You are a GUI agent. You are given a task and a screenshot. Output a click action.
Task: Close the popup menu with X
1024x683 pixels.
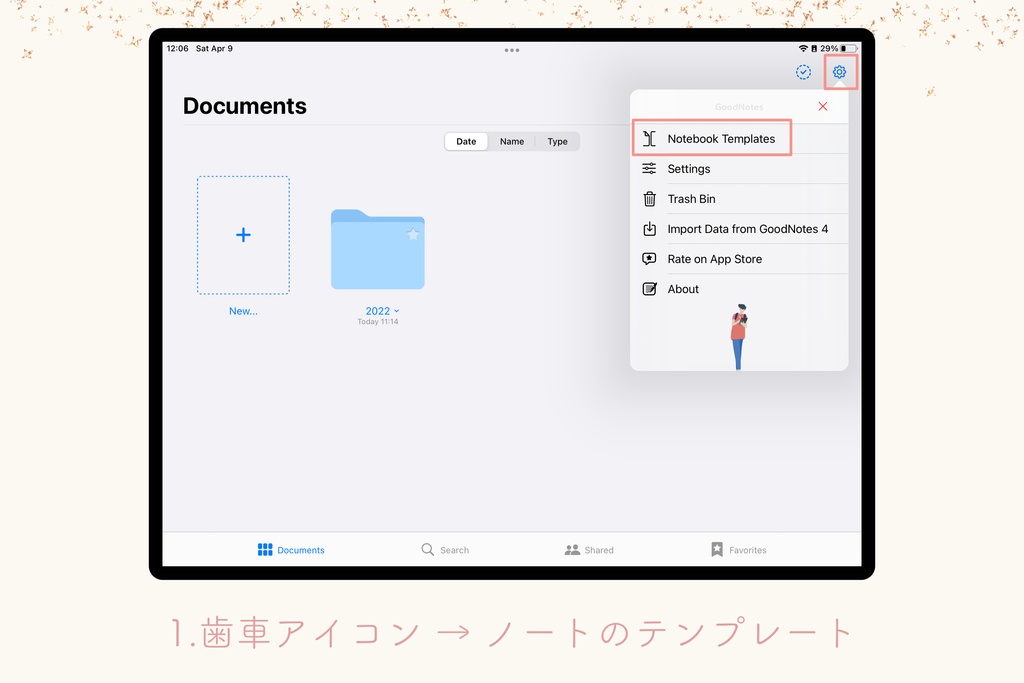tap(822, 106)
